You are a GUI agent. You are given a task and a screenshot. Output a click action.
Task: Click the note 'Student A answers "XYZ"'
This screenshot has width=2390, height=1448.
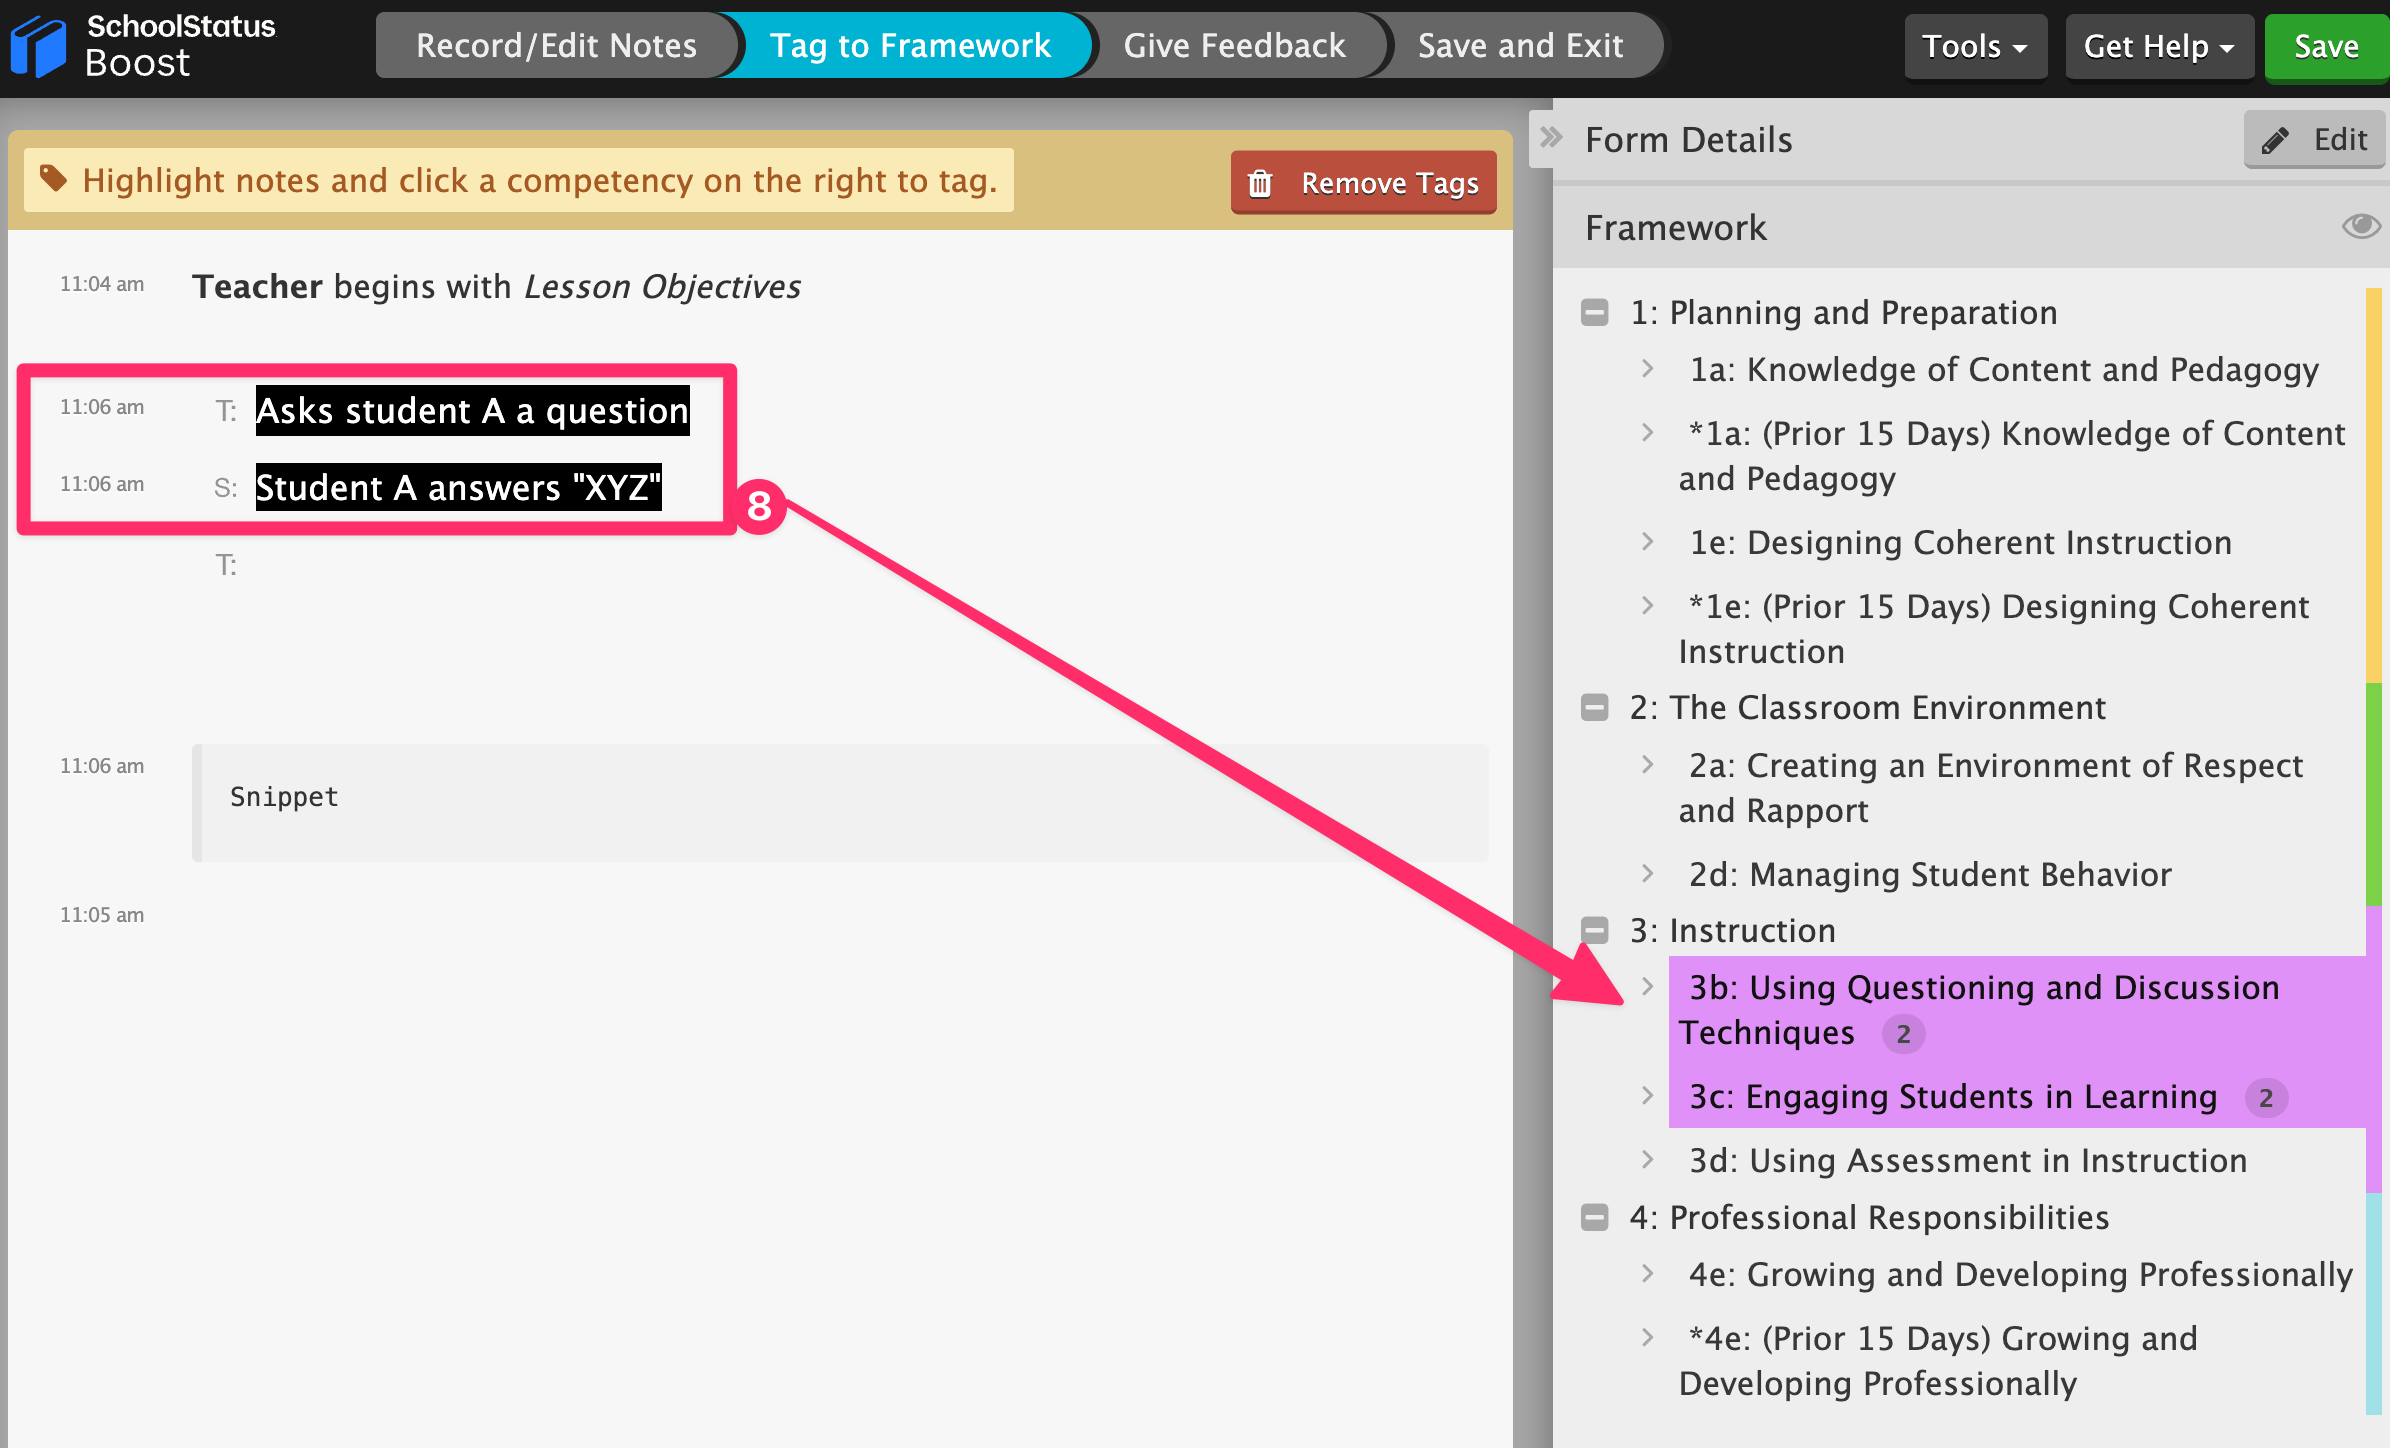click(x=458, y=487)
